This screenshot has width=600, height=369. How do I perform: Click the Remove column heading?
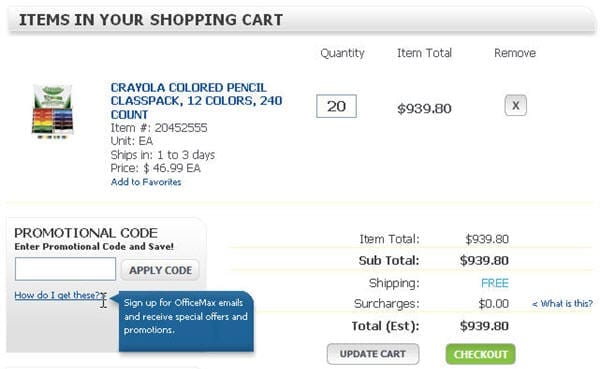click(515, 53)
